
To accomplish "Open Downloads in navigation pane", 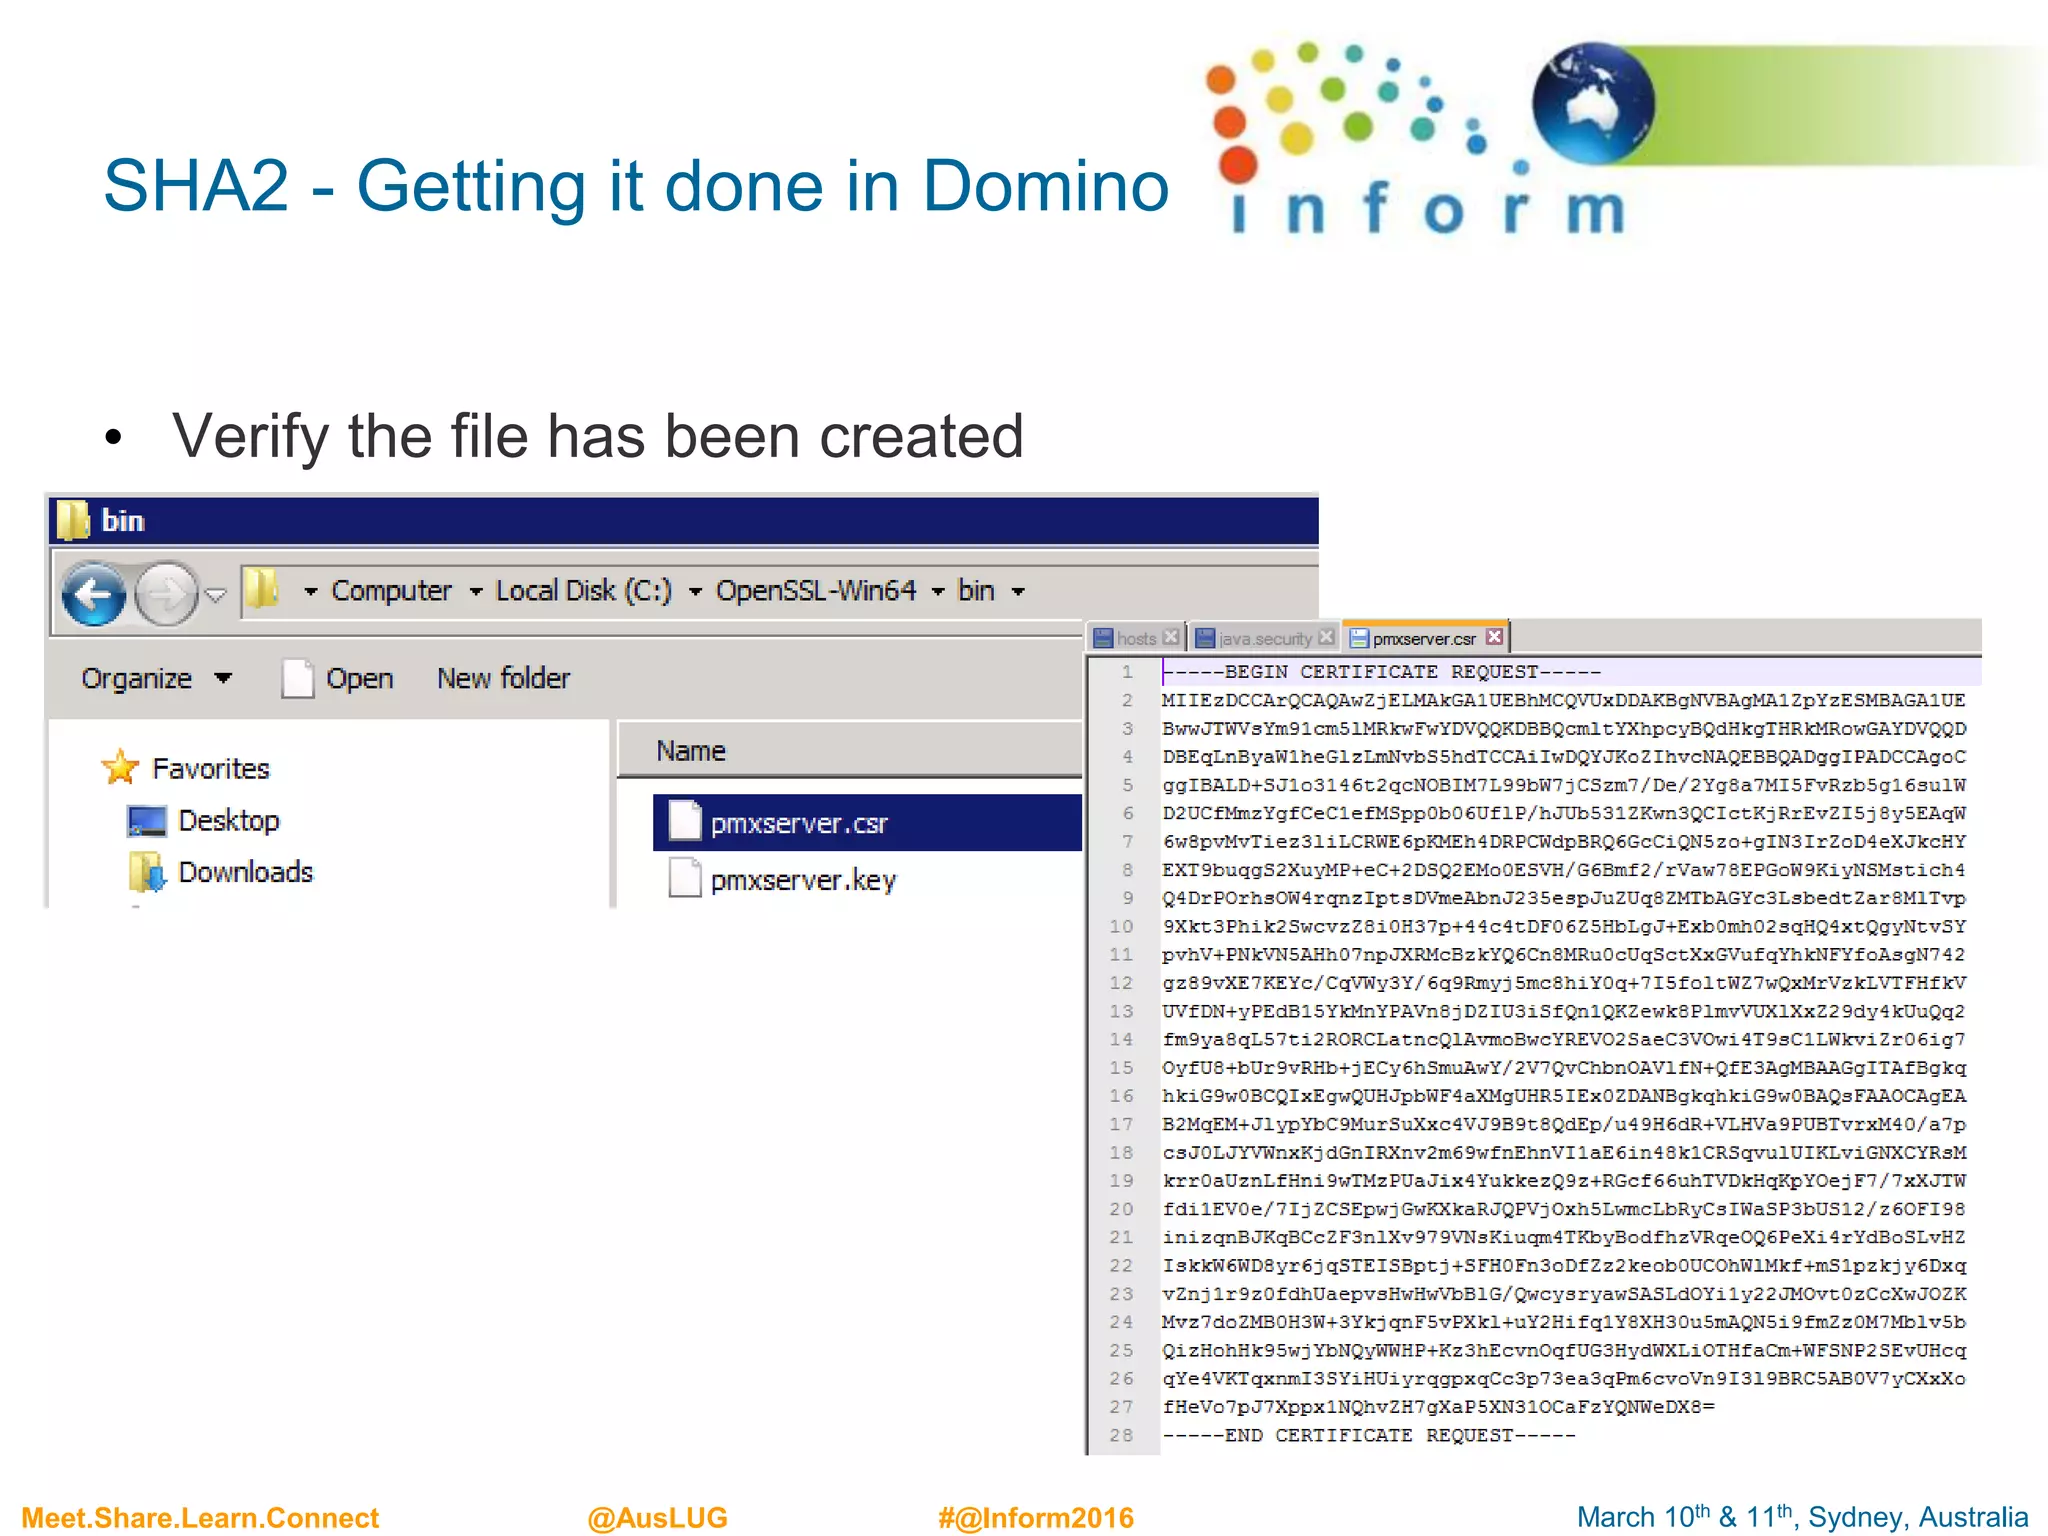I will pyautogui.click(x=246, y=873).
